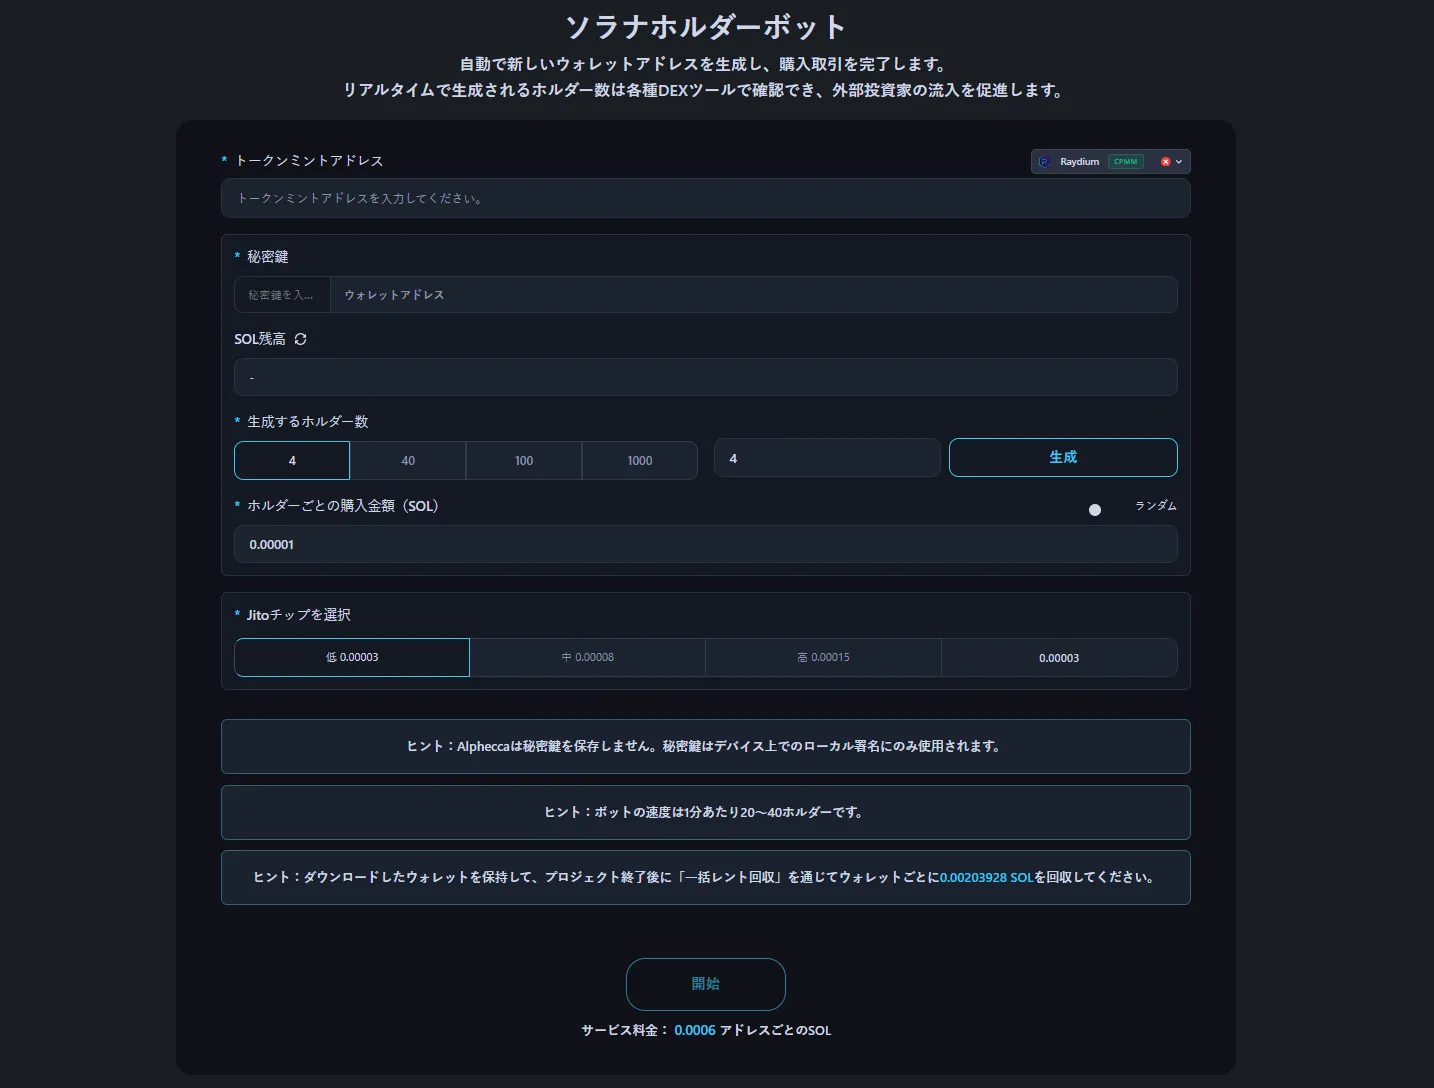Select low Jito tip 0.00003
The width and height of the screenshot is (1434, 1088).
(352, 658)
